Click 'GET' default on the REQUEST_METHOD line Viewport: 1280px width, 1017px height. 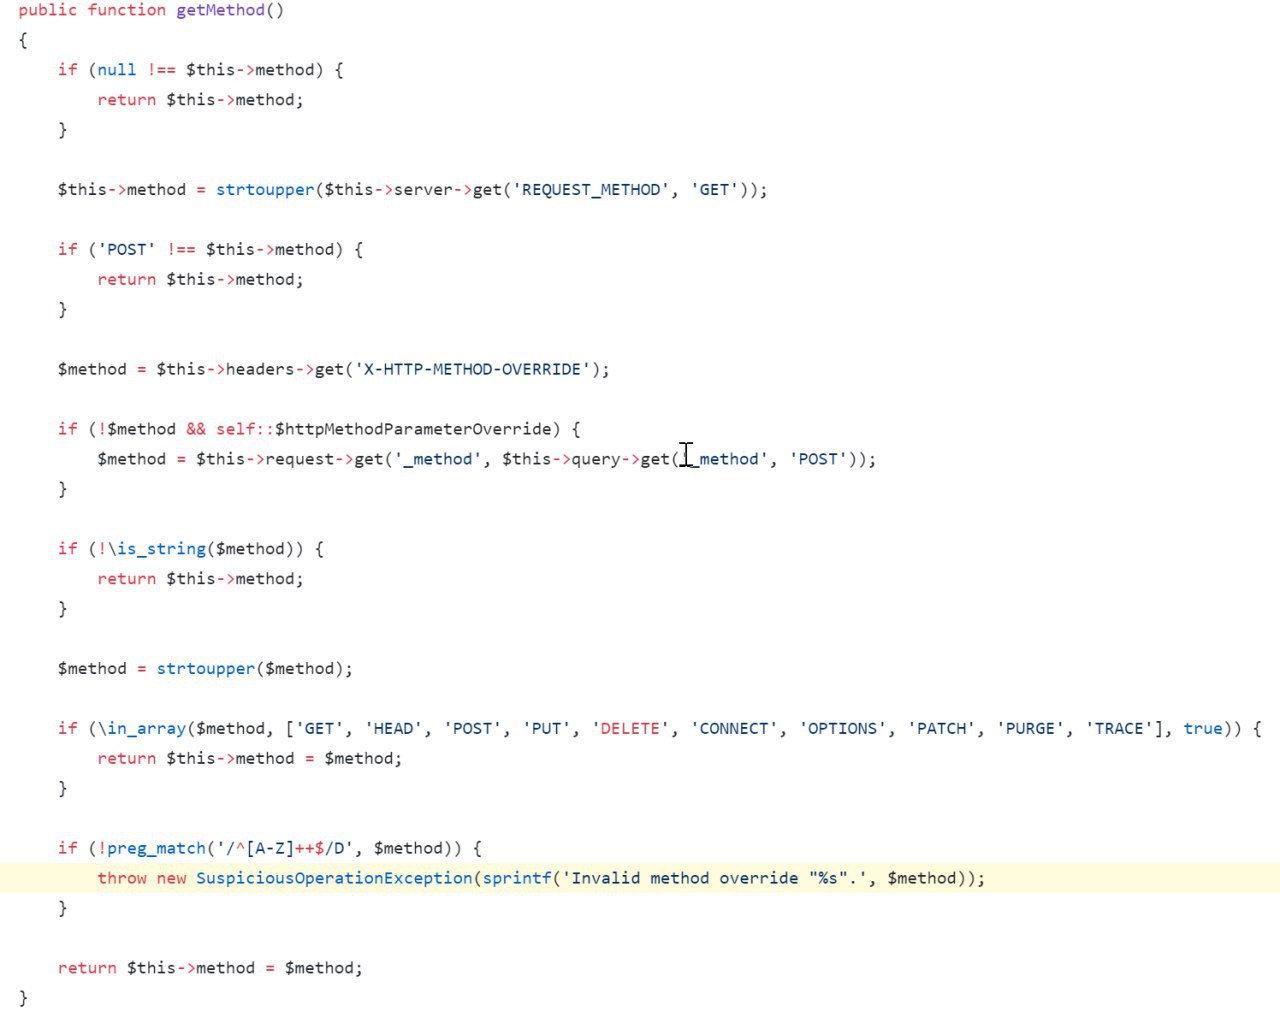(715, 190)
